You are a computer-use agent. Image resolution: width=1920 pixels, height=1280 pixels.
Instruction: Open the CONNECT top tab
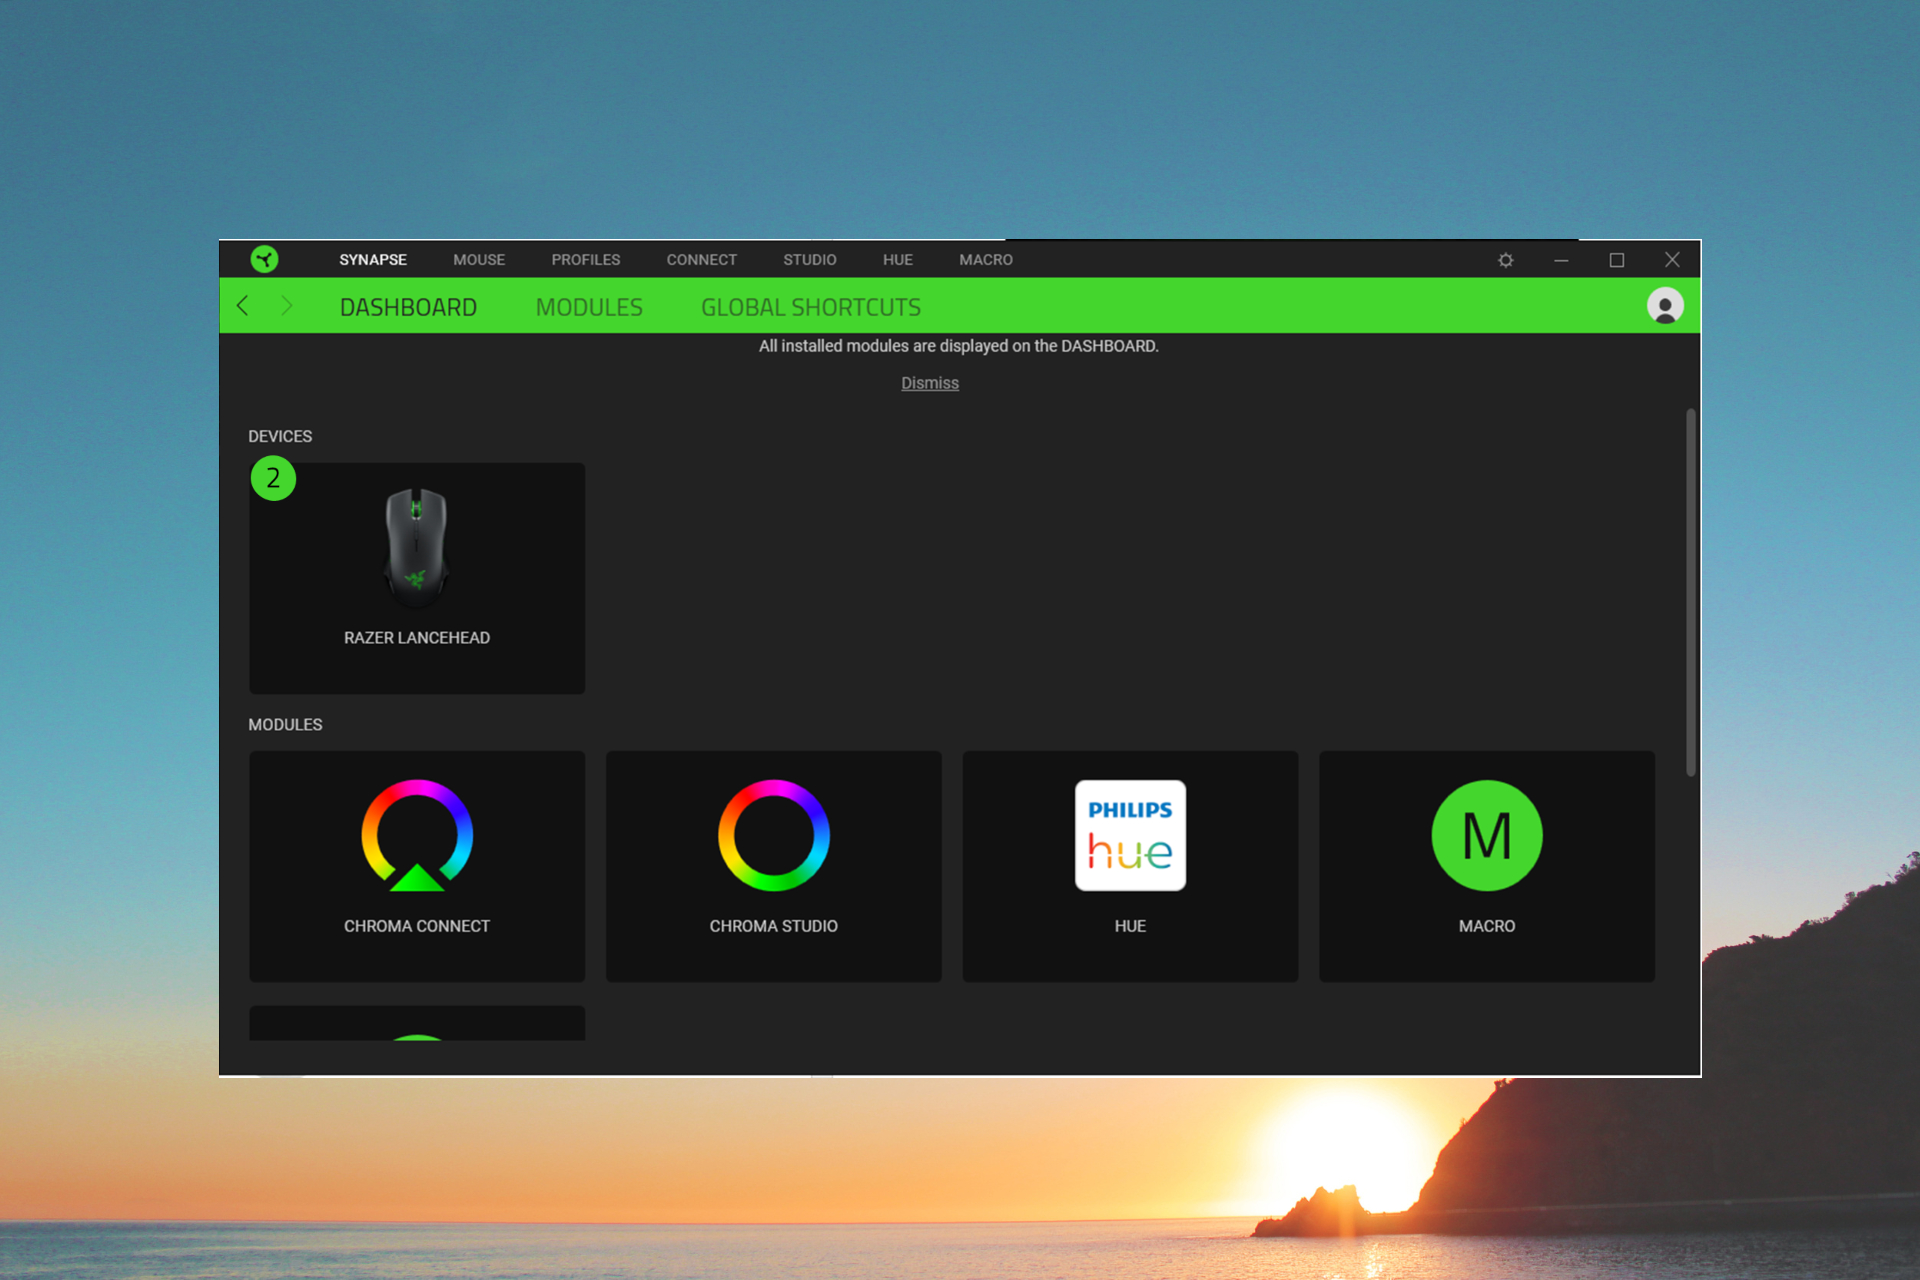pyautogui.click(x=702, y=260)
